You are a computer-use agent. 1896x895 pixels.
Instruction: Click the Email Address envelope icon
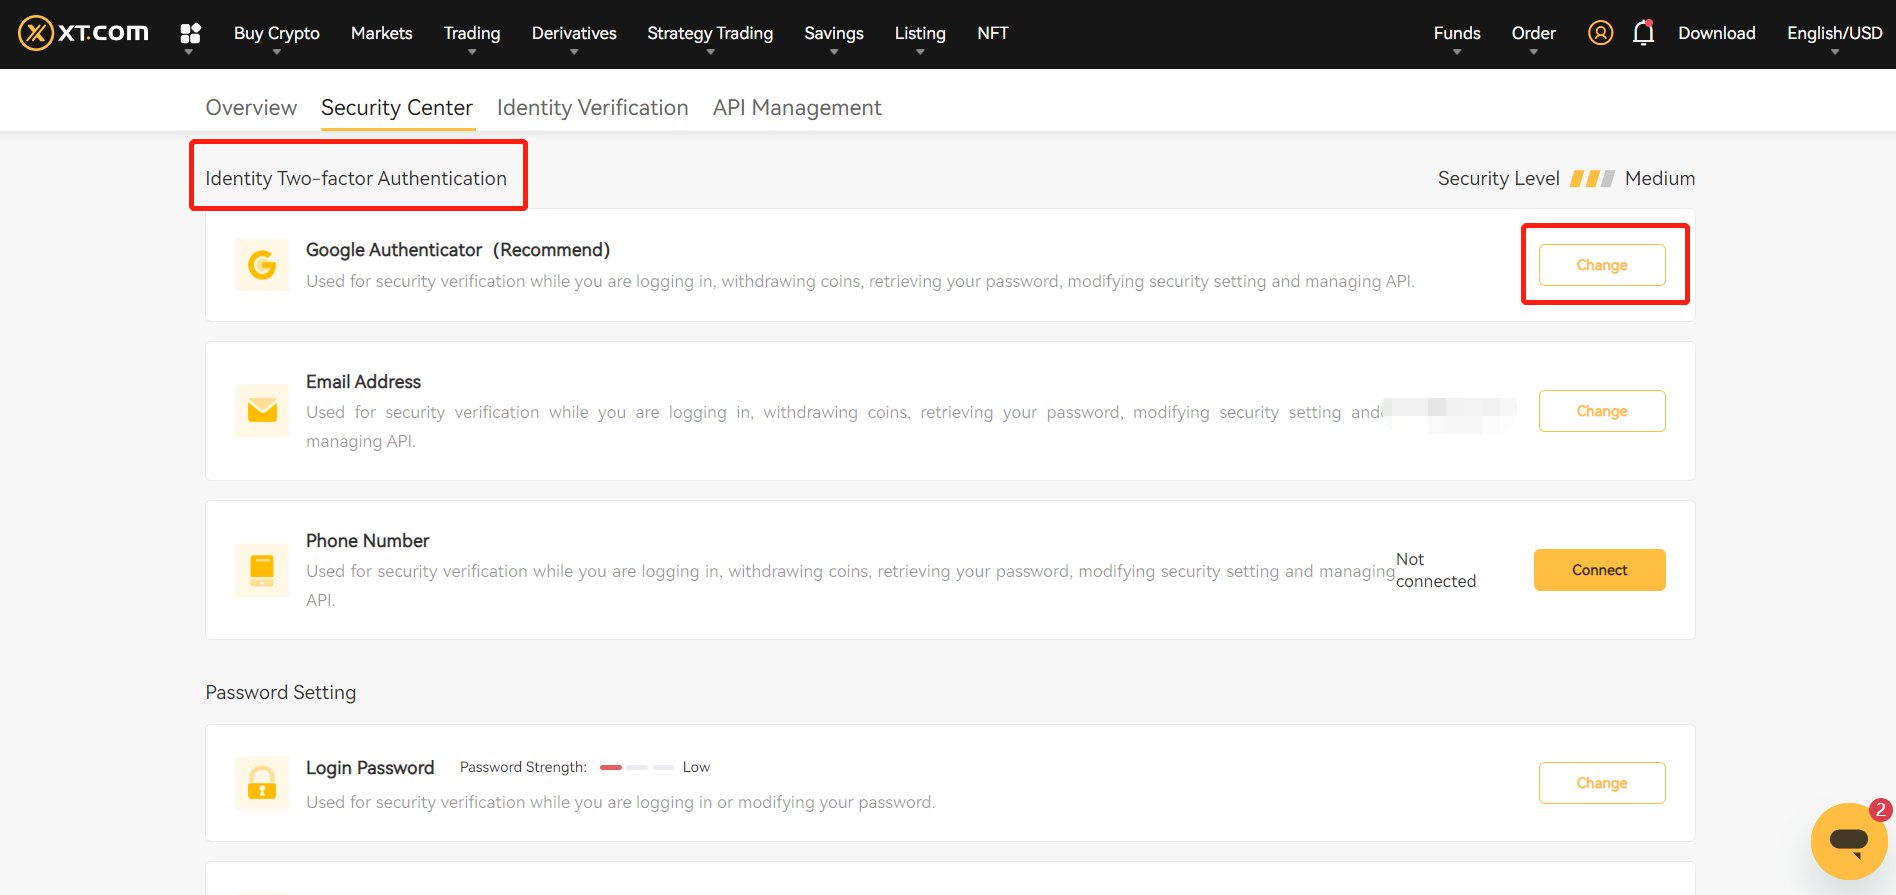(x=262, y=410)
